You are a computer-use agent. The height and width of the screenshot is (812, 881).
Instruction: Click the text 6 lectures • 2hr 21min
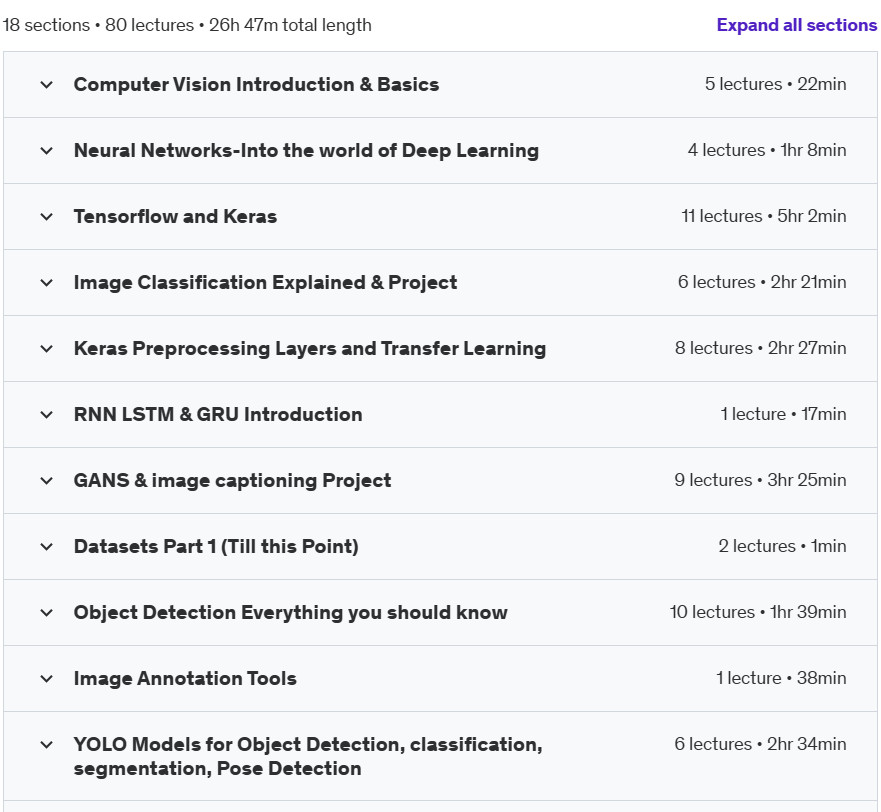(x=762, y=282)
